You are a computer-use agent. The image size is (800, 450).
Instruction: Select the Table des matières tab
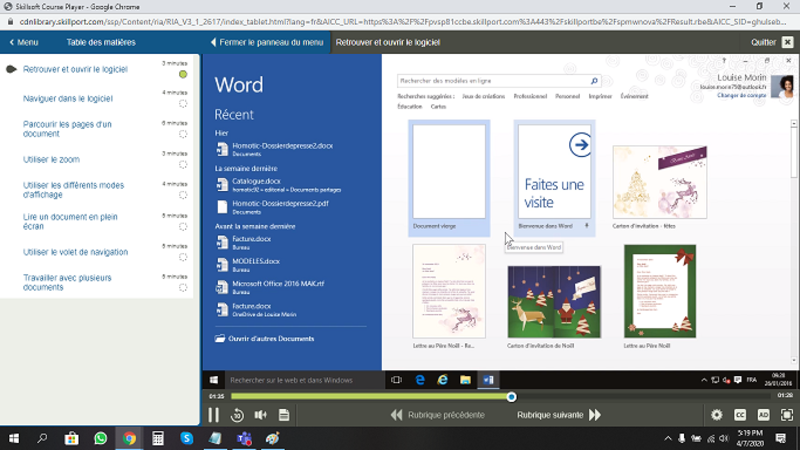click(x=101, y=42)
